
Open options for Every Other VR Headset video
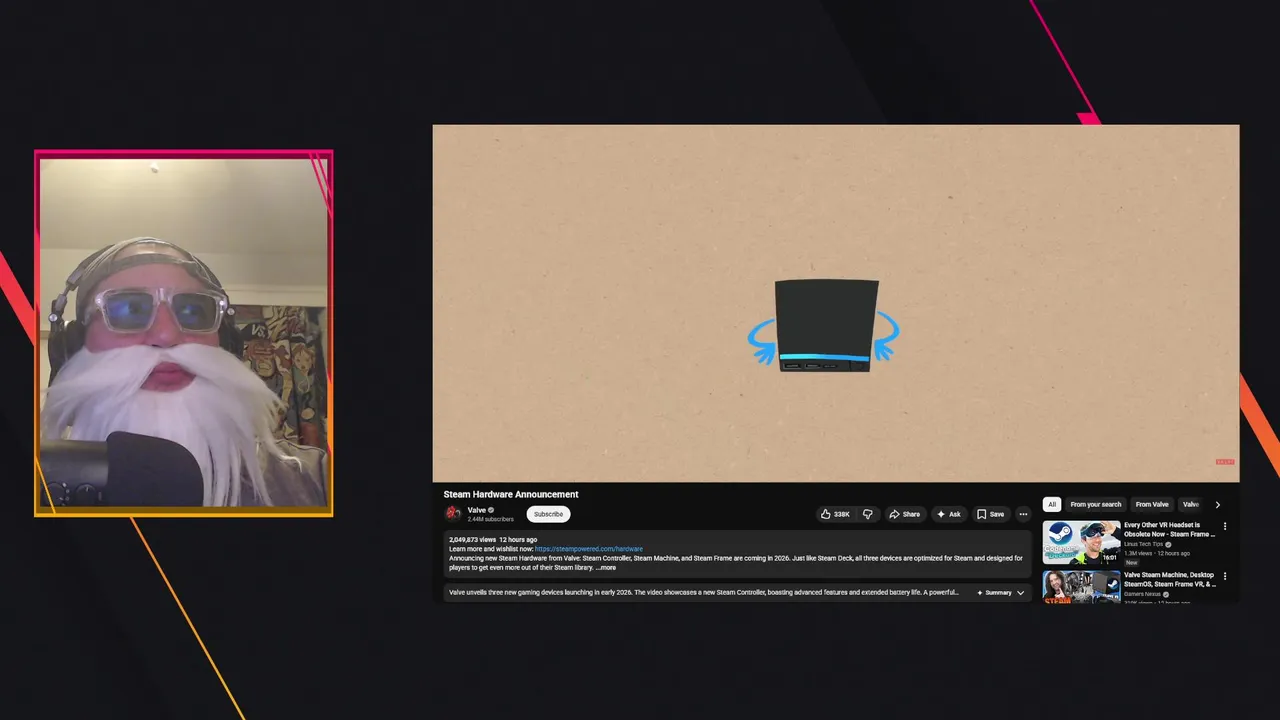[x=1225, y=526]
